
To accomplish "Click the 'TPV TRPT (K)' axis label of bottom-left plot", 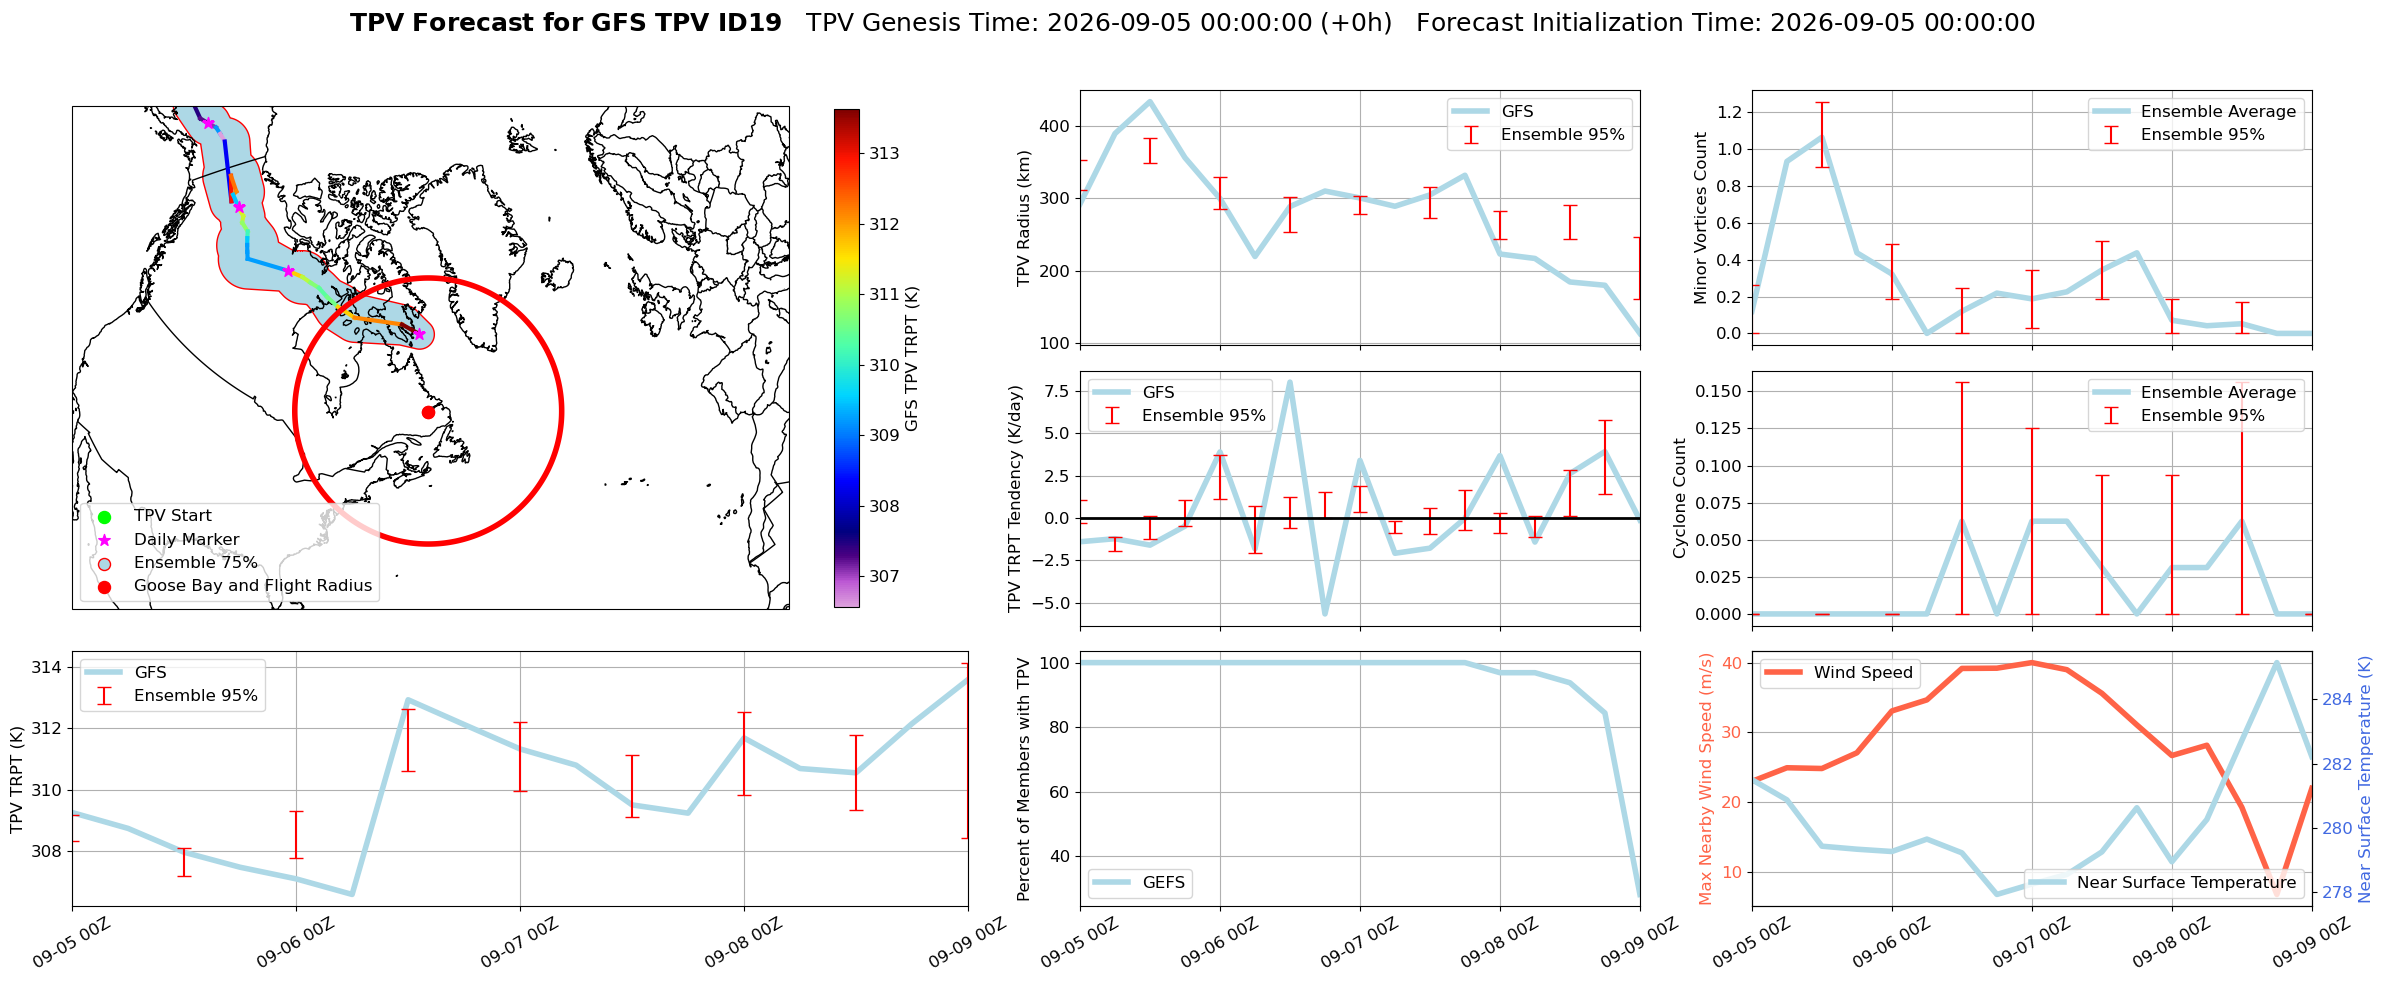I will pyautogui.click(x=16, y=780).
